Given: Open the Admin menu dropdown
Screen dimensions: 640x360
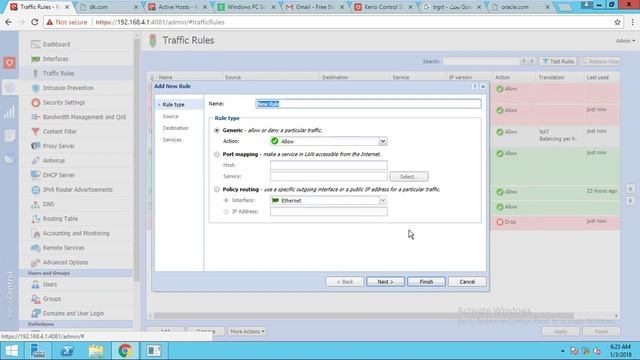Looking at the screenshot, I should pos(625,41).
